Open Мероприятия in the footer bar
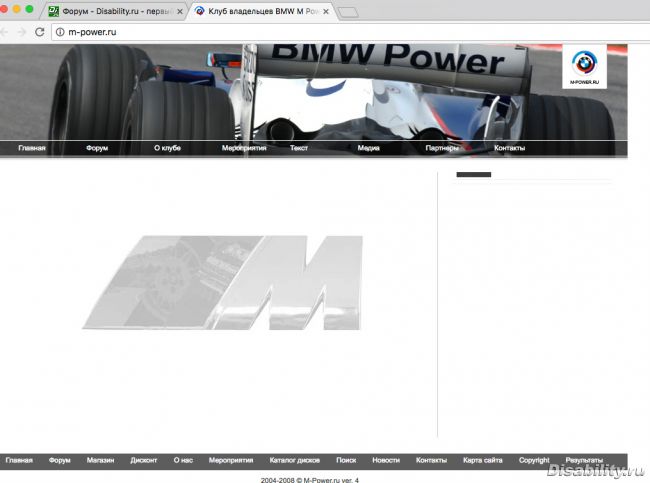This screenshot has width=650, height=483. 231,460
